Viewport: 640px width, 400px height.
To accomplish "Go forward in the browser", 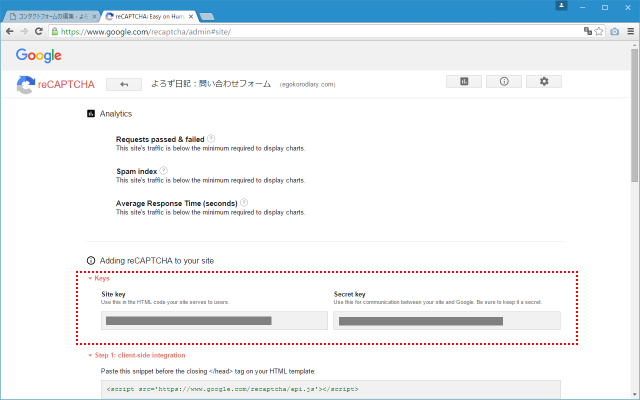I will (x=24, y=31).
